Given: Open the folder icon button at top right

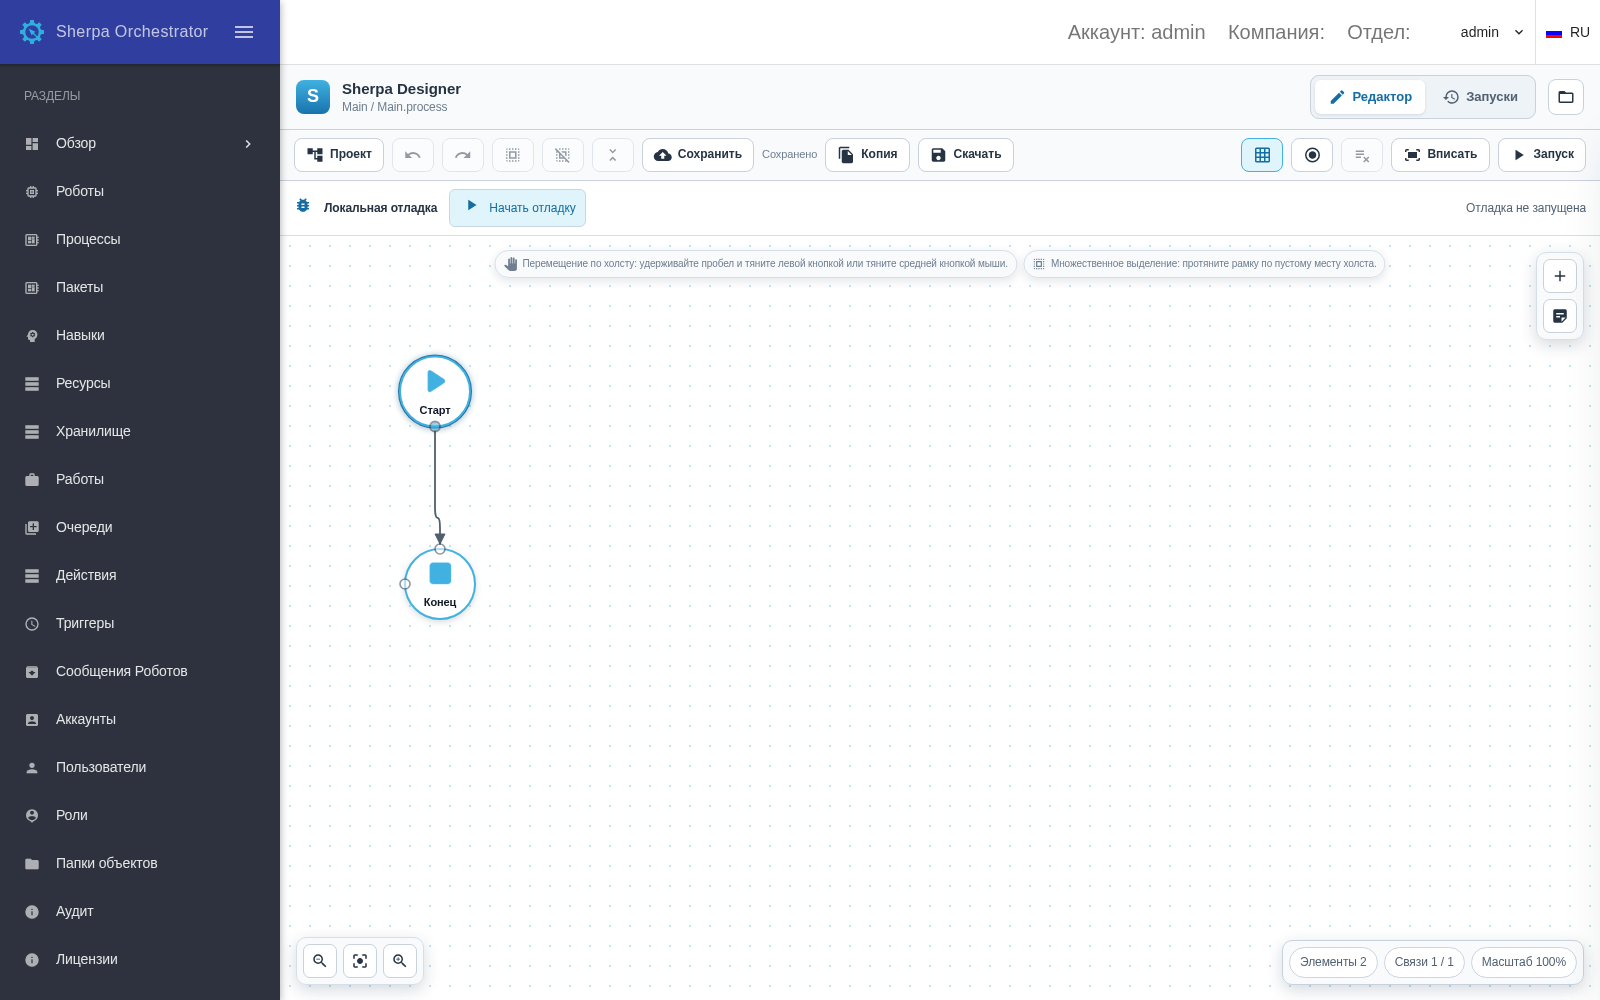Looking at the screenshot, I should (1566, 97).
